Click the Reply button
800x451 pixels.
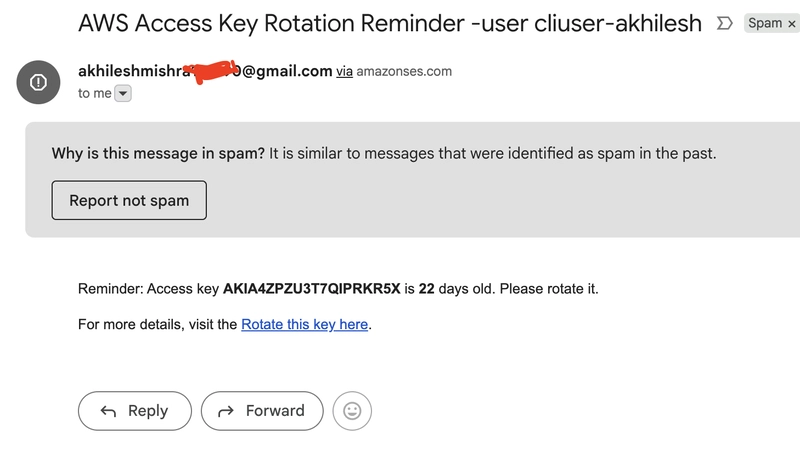(135, 411)
